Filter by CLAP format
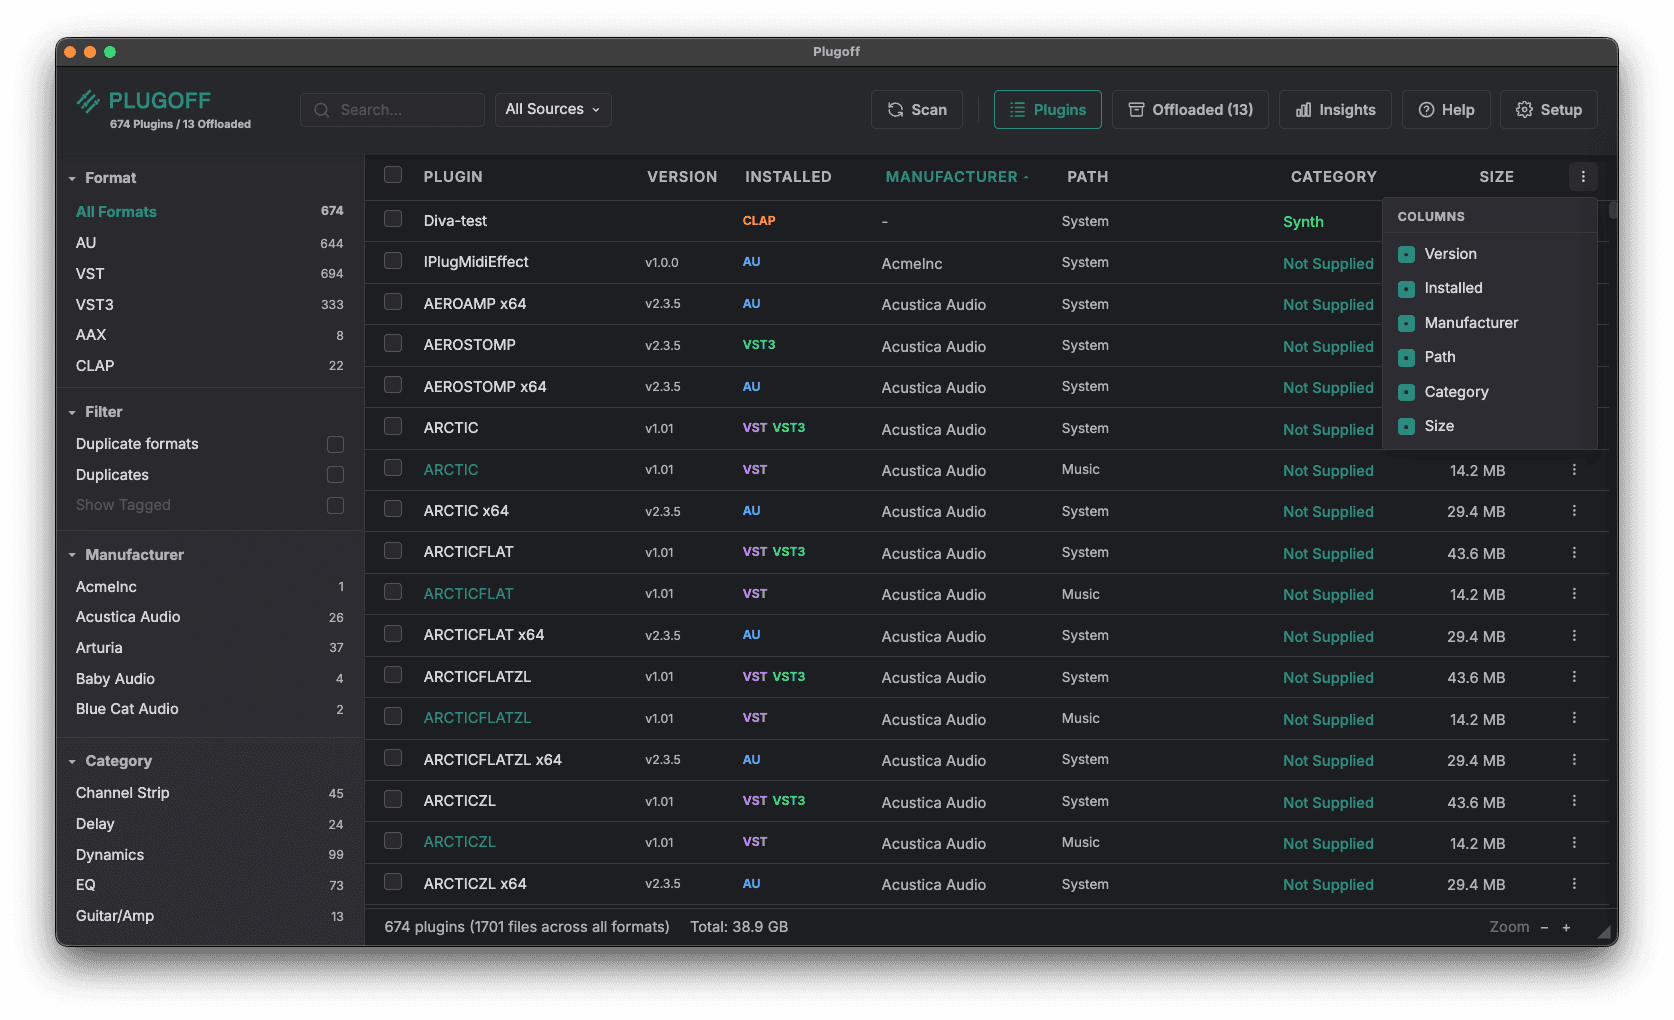The height and width of the screenshot is (1020, 1674). coord(209,366)
